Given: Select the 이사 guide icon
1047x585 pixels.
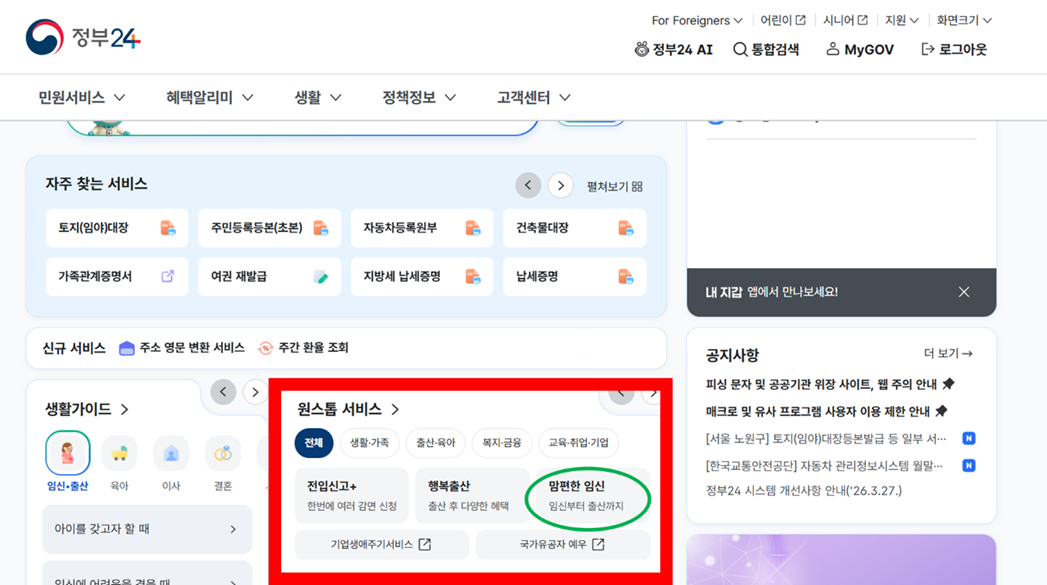Looking at the screenshot, I should 171,453.
